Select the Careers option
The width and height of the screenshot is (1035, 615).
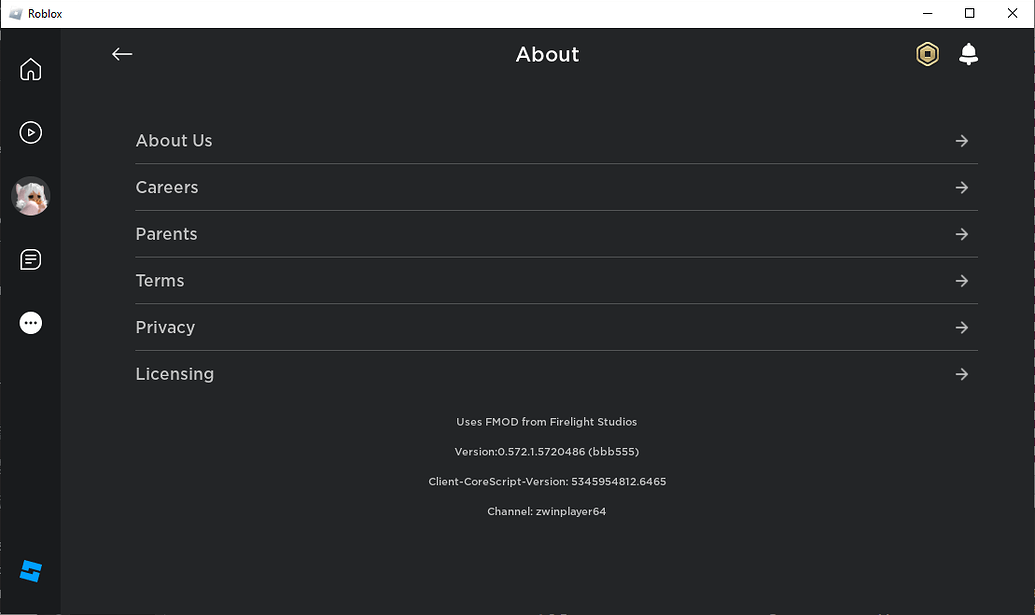166,187
